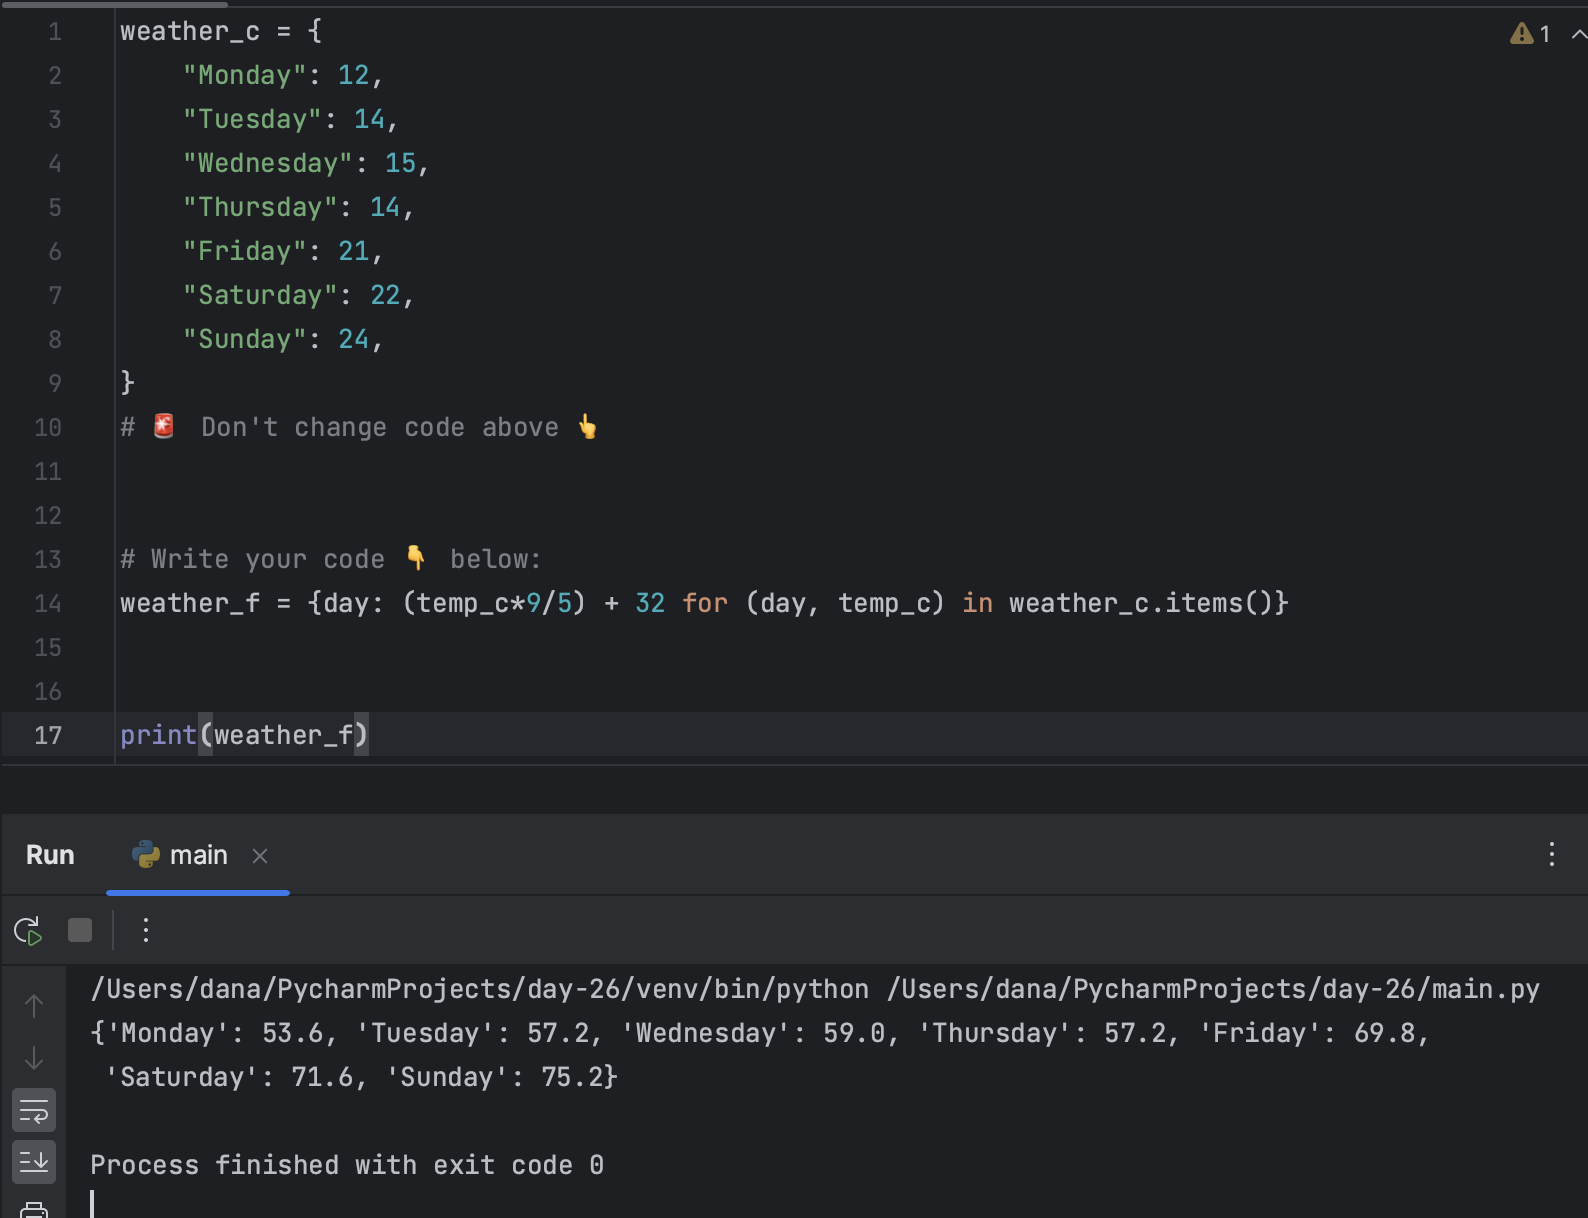
Task: Click line number 17 in the gutter
Action: (48, 736)
